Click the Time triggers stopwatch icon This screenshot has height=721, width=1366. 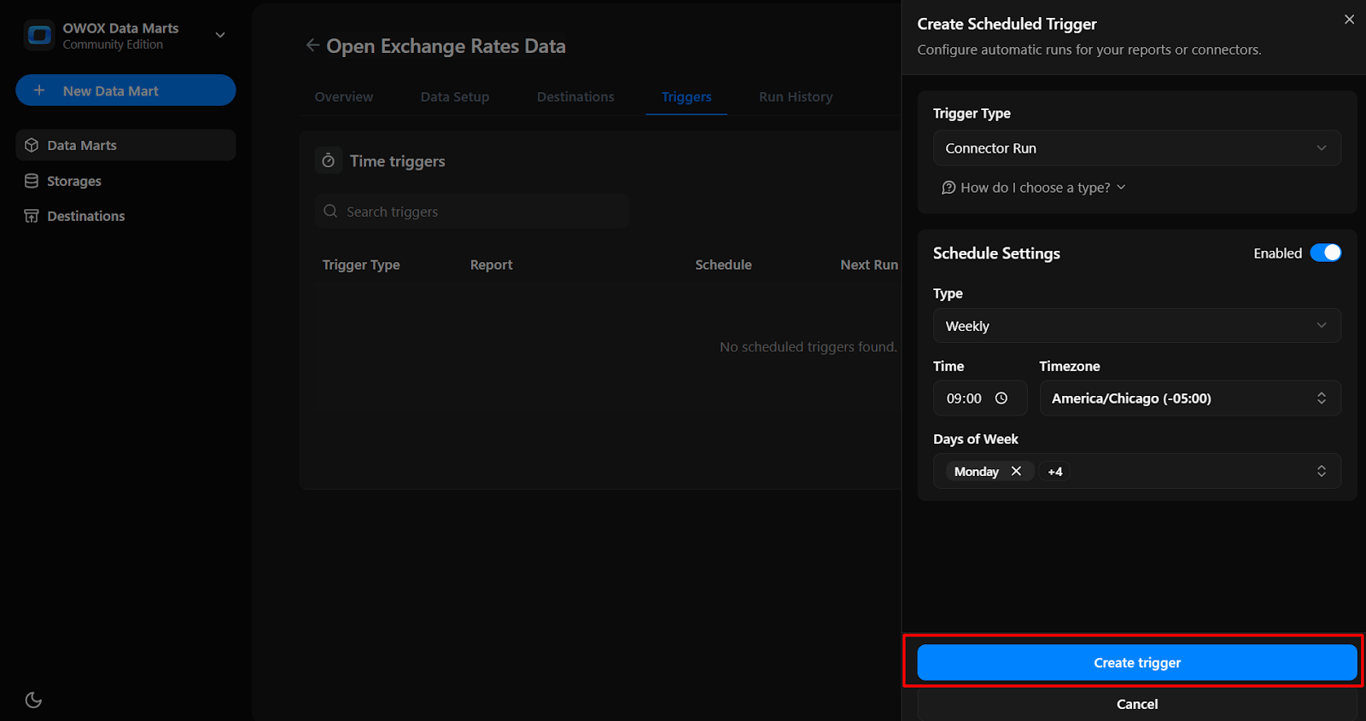328,161
